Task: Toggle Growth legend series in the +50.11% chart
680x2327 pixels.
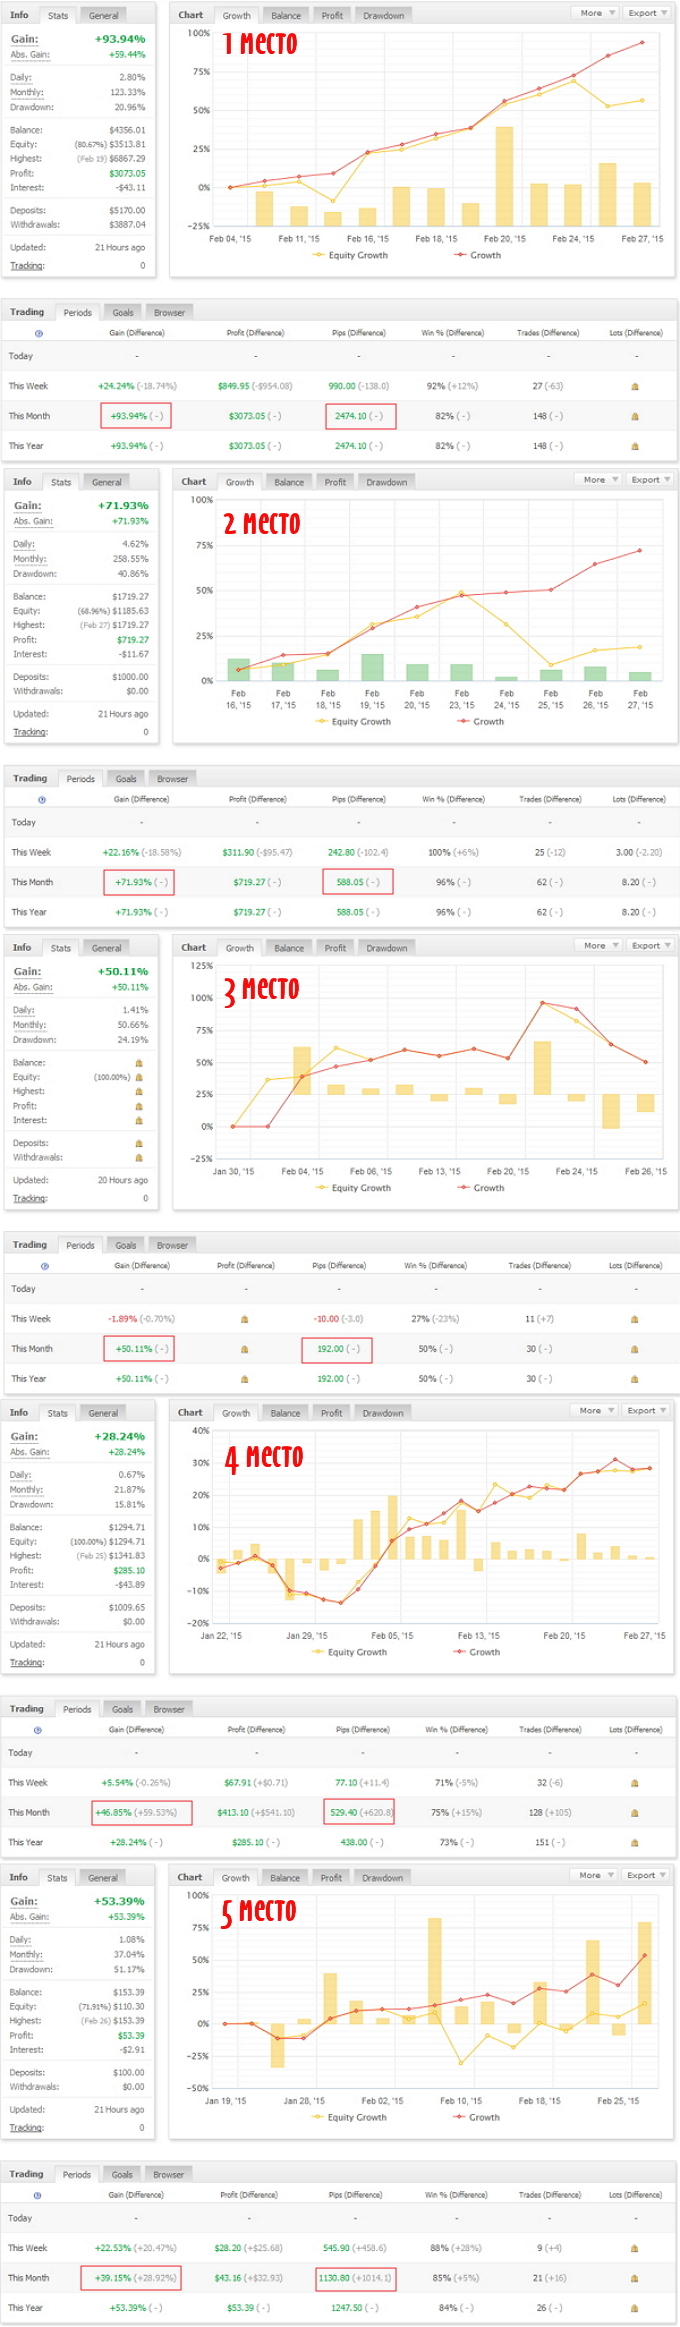Action: [481, 1188]
